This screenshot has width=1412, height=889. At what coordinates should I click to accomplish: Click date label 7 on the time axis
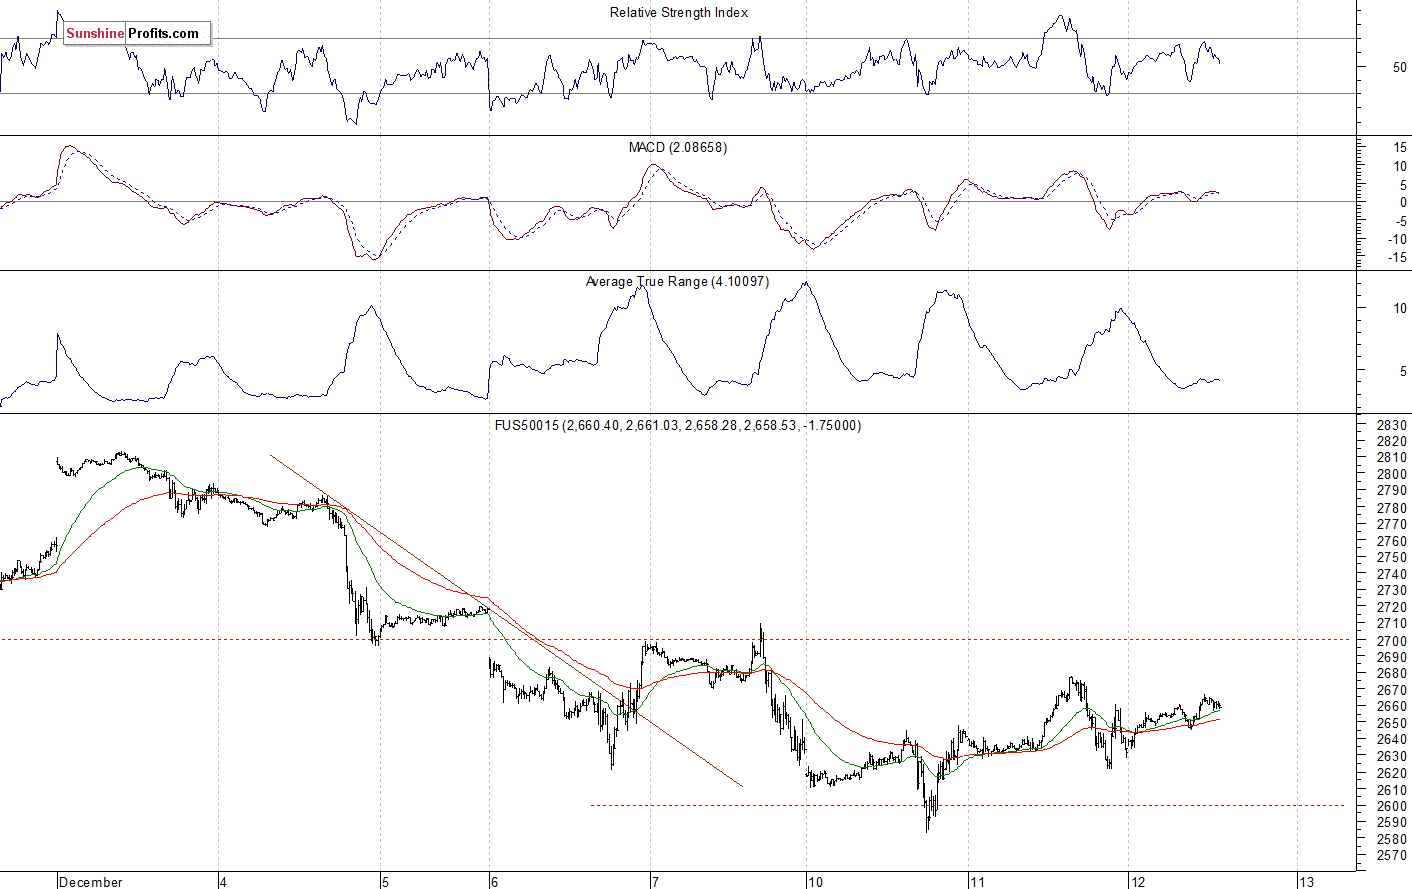click(x=655, y=882)
